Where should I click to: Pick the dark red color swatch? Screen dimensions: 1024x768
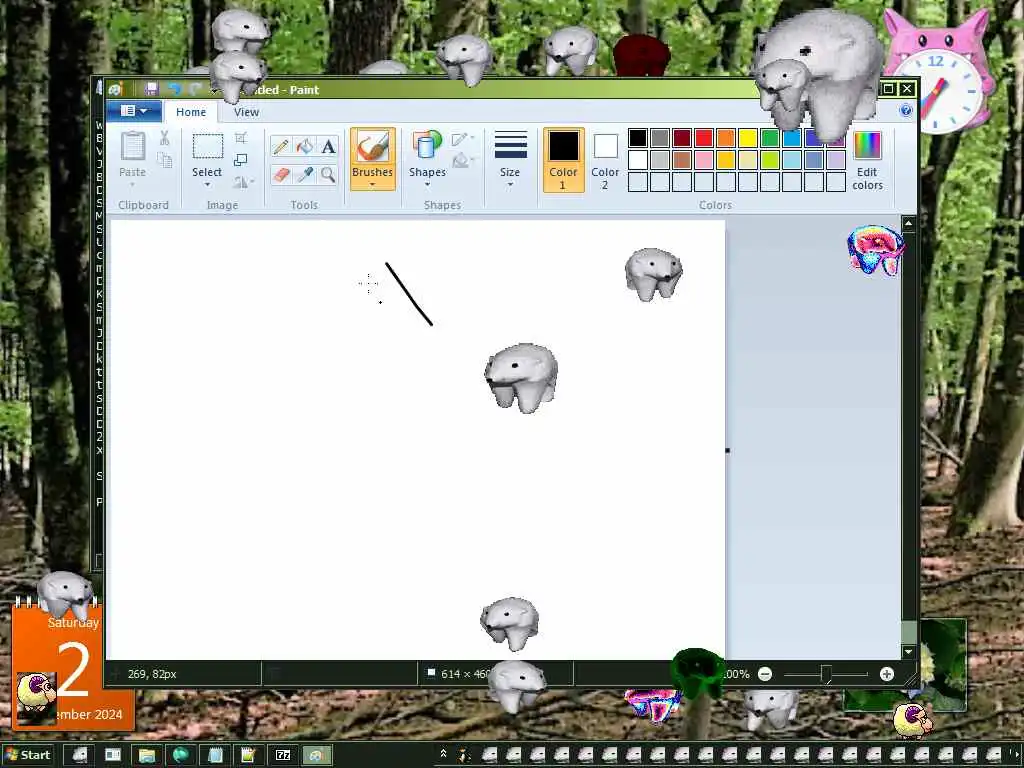pos(682,138)
